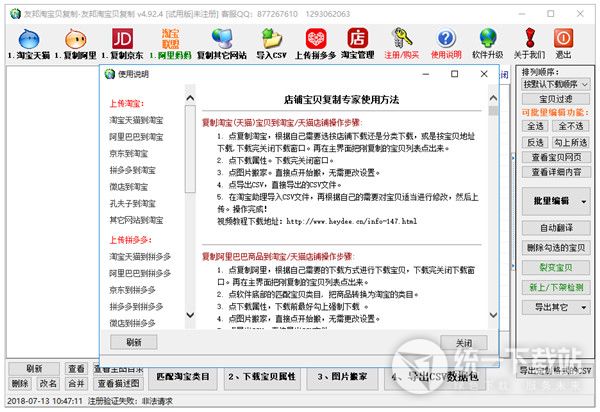This screenshot has height=412, width=600.
Task: Click the 复制阿里 toolbar icon
Action: point(75,39)
